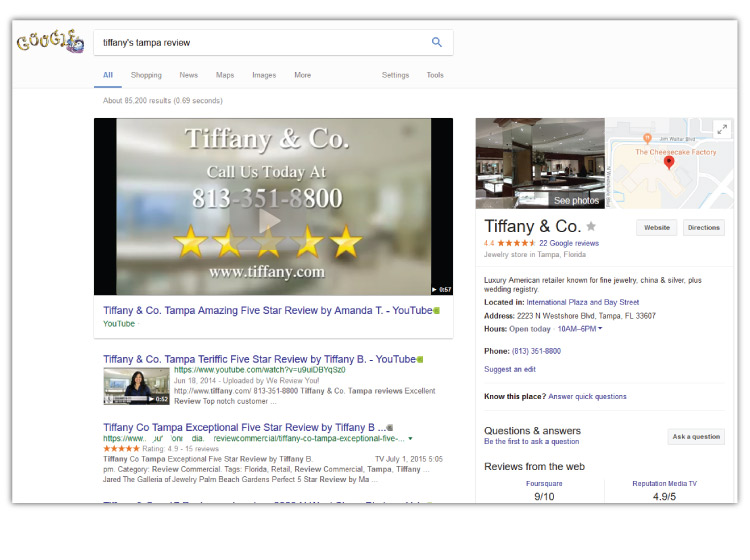The height and width of the screenshot is (560, 750).
Task: Switch to the News tab
Action: (x=188, y=75)
